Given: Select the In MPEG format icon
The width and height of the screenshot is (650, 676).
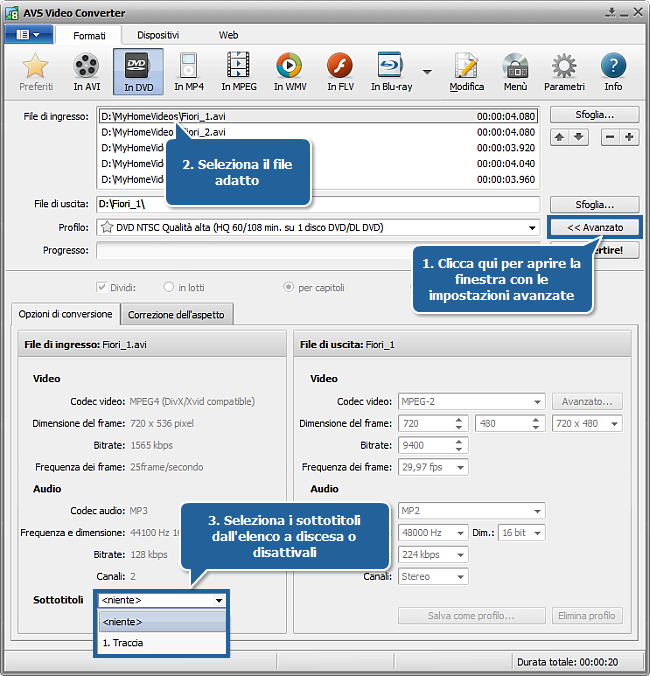Looking at the screenshot, I should 237,67.
